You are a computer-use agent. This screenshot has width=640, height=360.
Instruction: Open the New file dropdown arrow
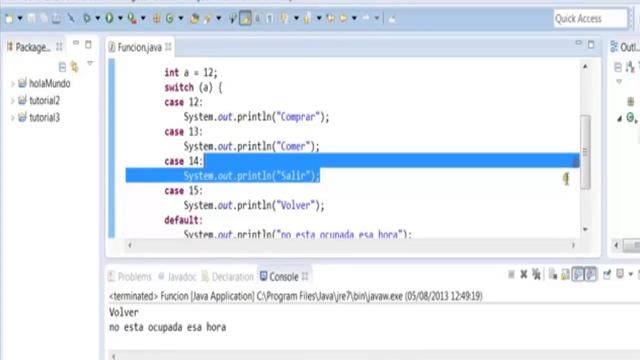tap(19, 18)
